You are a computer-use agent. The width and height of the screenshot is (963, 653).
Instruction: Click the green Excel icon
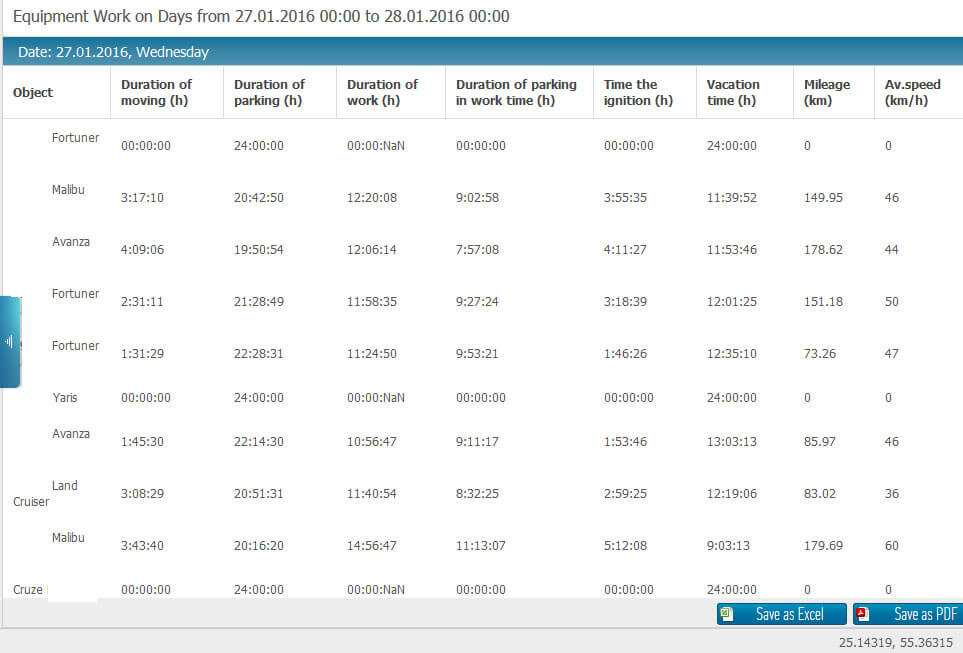pyautogui.click(x=727, y=614)
